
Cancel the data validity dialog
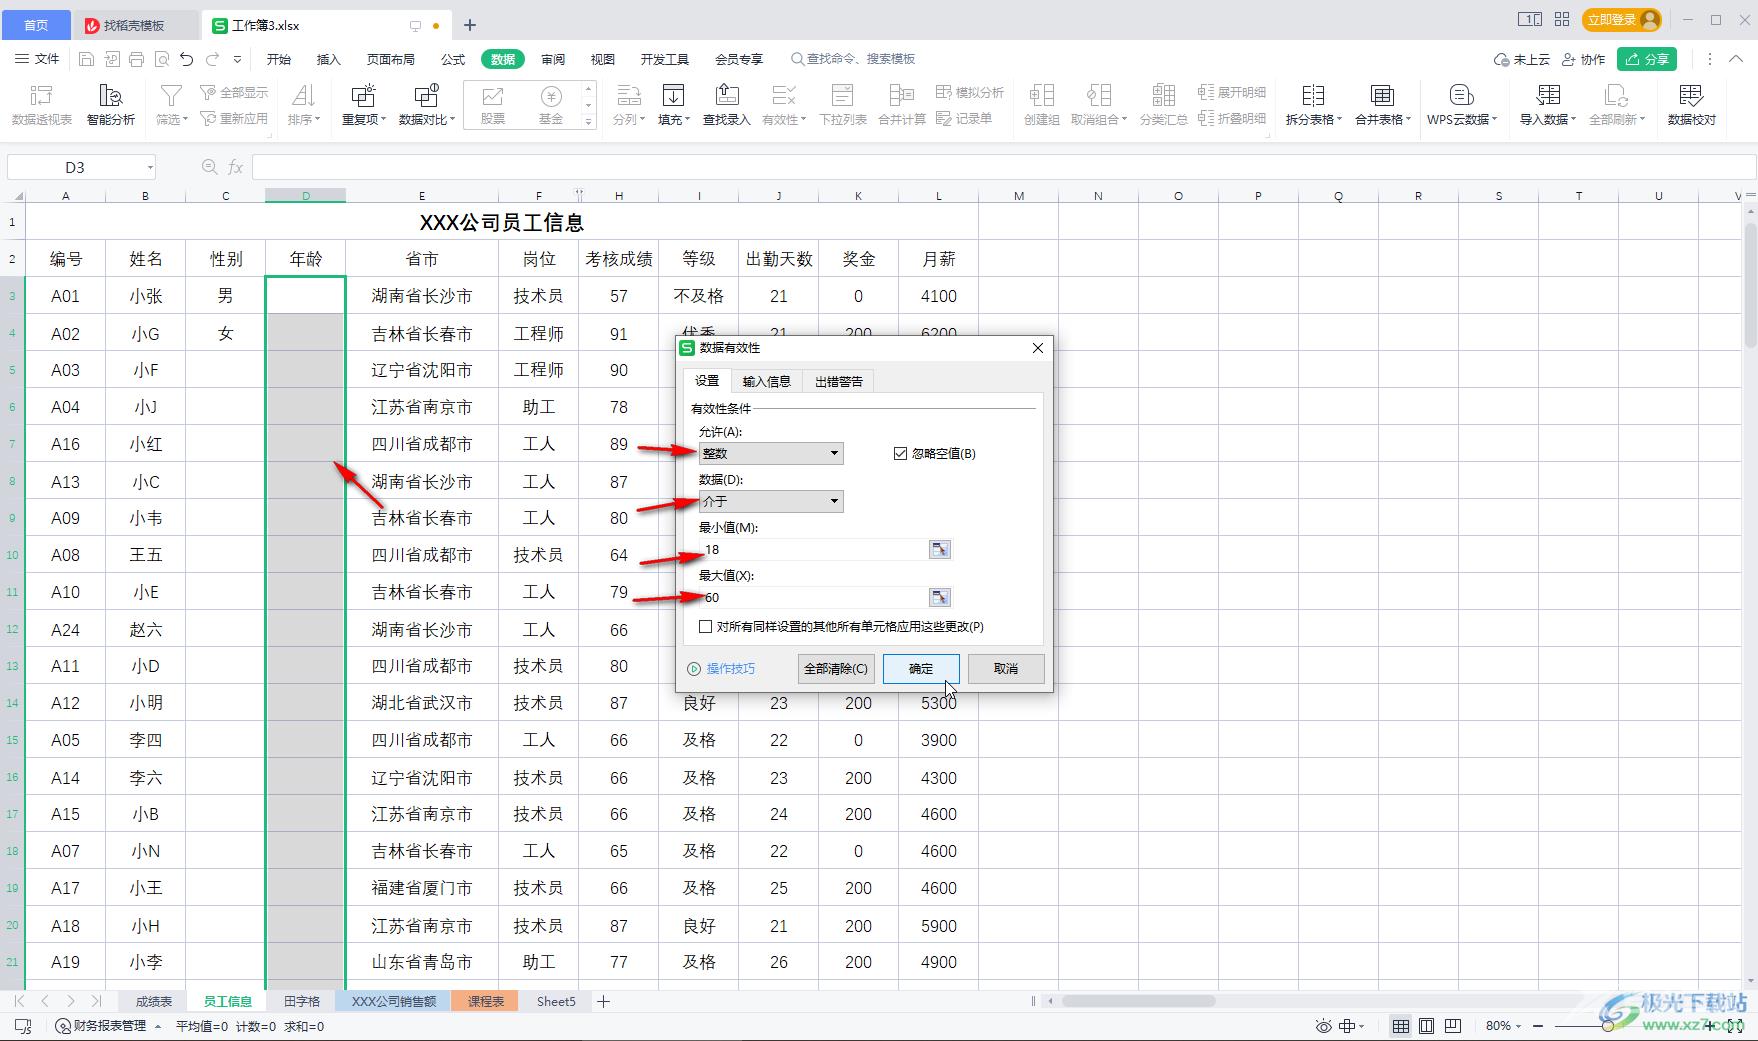1006,669
